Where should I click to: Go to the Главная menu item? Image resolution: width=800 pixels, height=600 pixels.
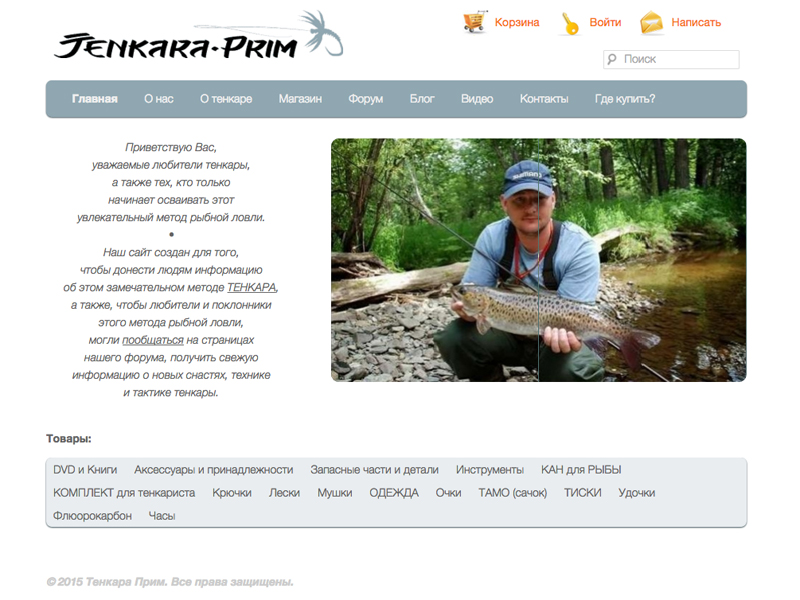[x=94, y=99]
